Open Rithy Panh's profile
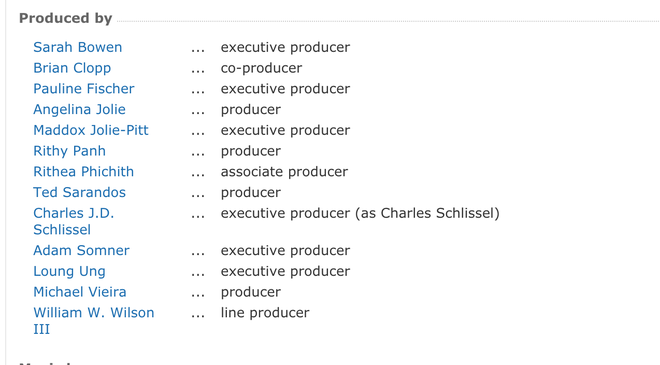This screenshot has width=660, height=365. click(69, 151)
